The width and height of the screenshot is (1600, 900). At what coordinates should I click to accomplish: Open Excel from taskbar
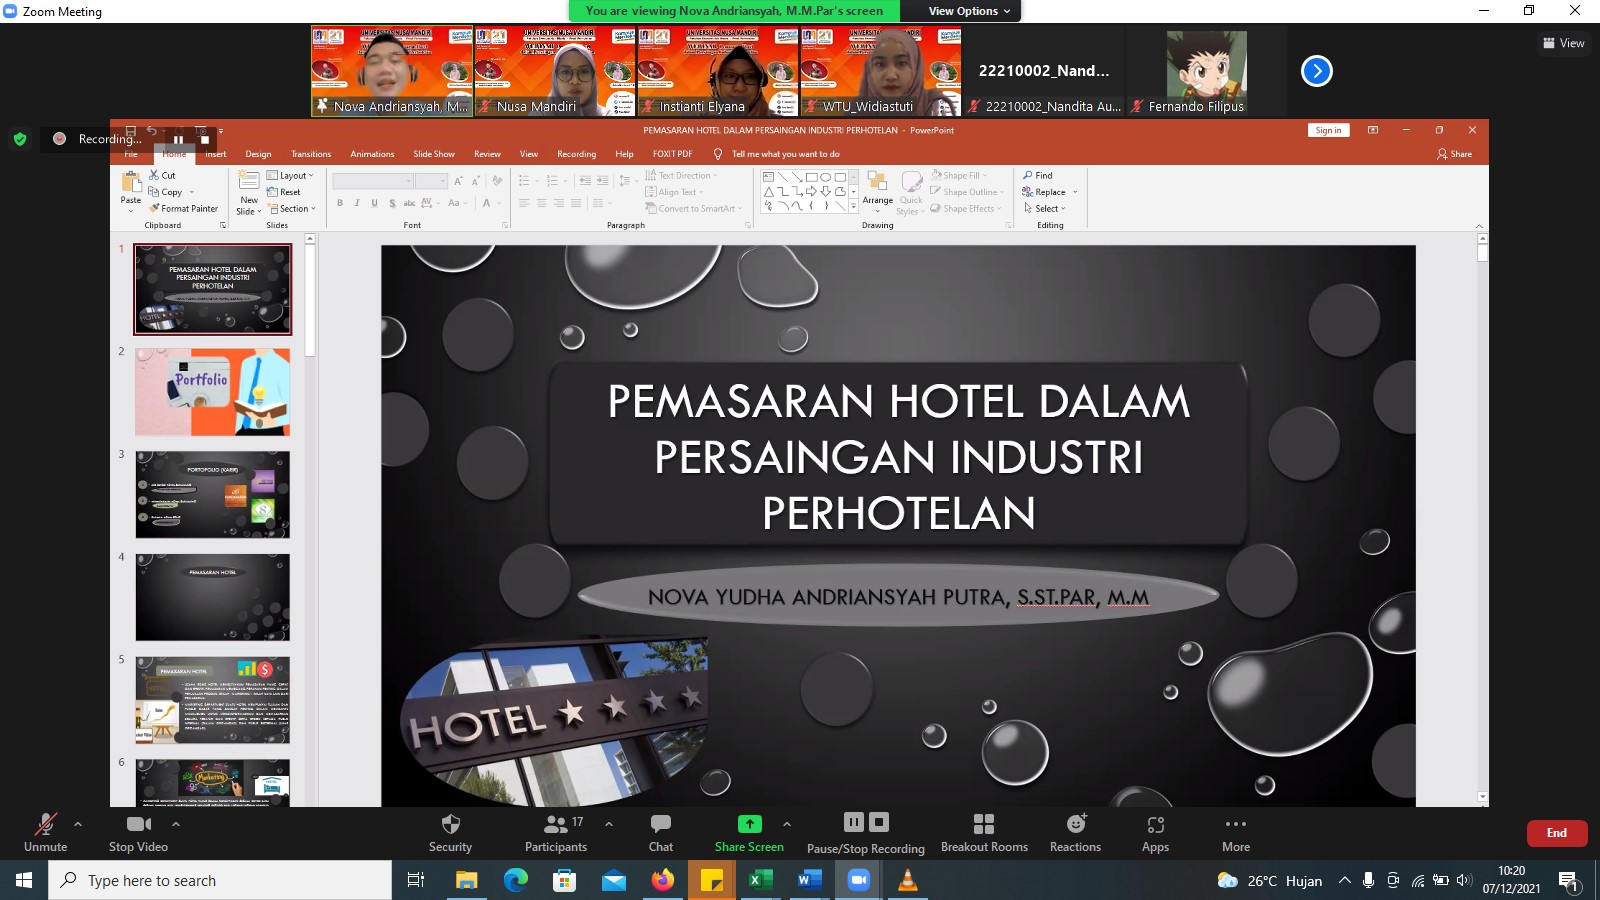pos(761,880)
